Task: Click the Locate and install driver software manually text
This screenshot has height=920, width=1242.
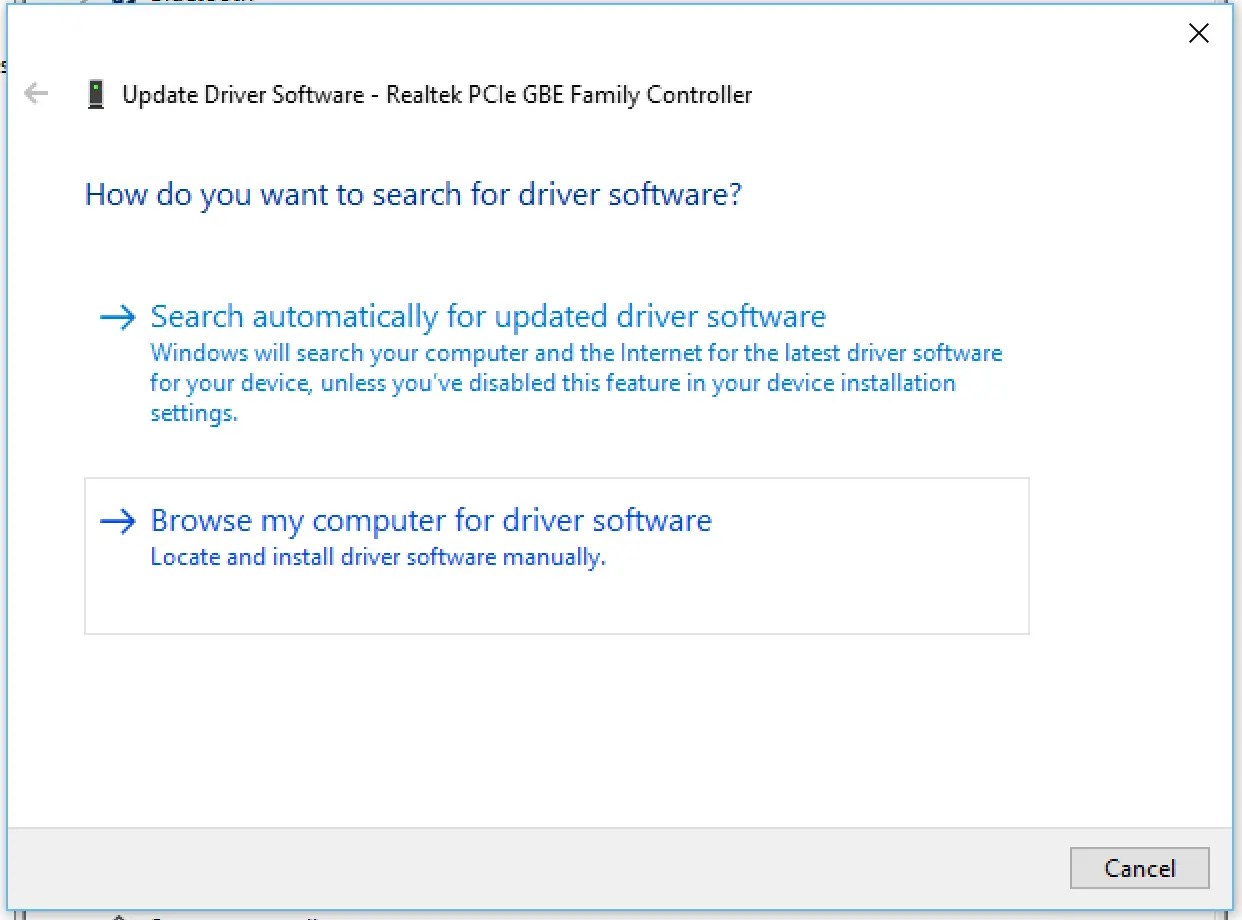Action: coord(377,557)
